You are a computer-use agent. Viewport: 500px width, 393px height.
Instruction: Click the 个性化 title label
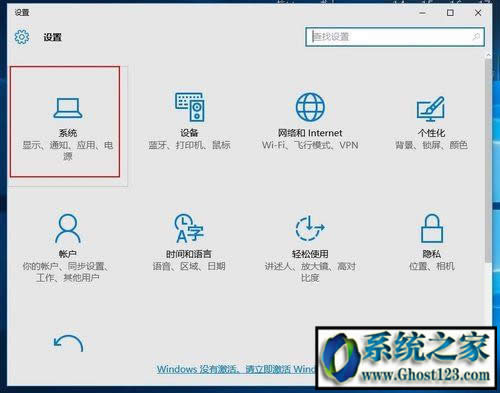coord(431,133)
